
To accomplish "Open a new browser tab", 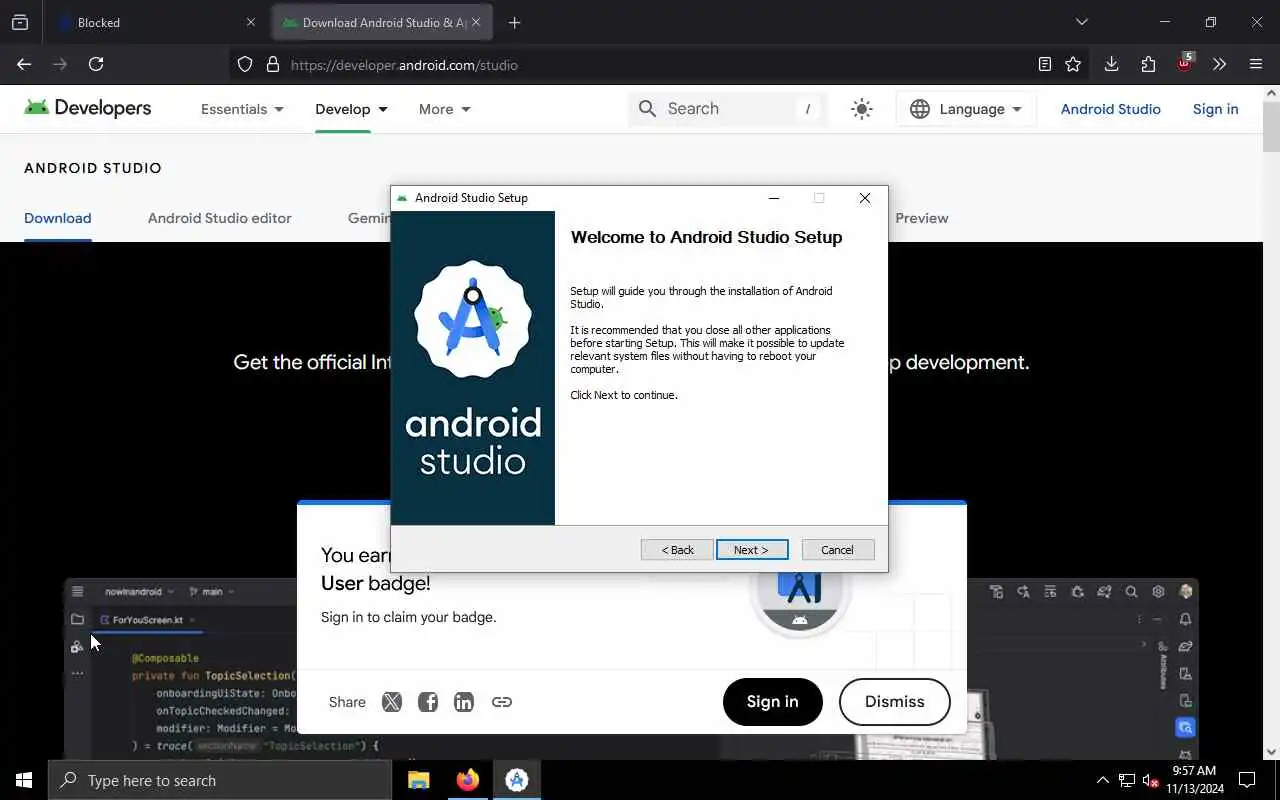I will pyautogui.click(x=514, y=22).
